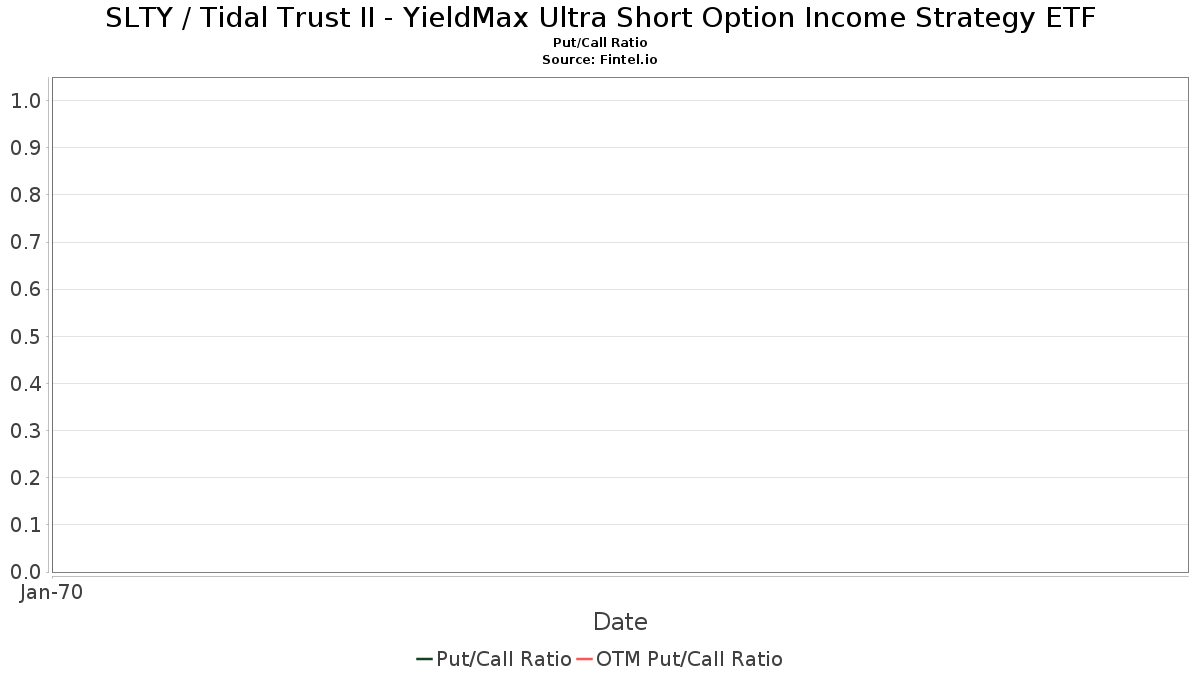Click the 0.1 y-axis label

tap(25, 525)
